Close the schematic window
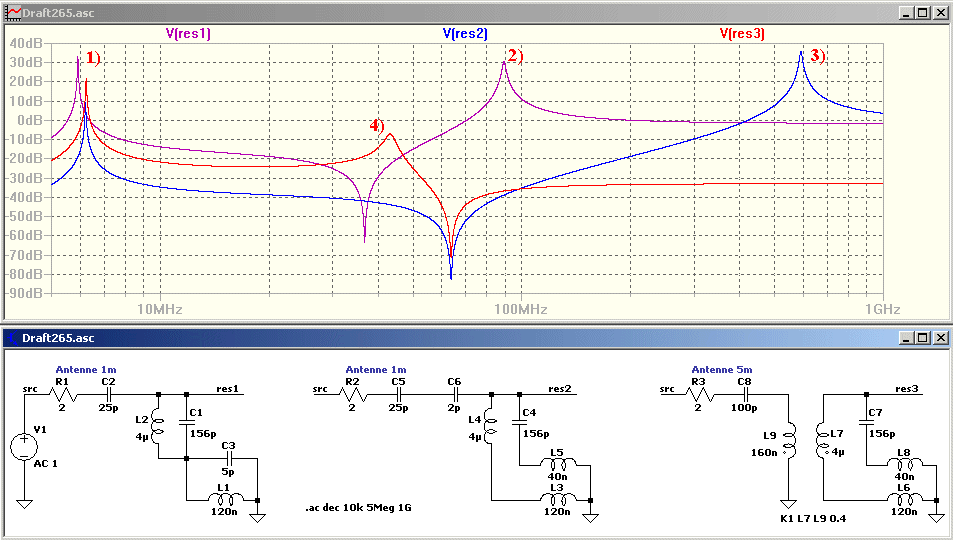Viewport: 953px width, 540px height. tap(940, 338)
